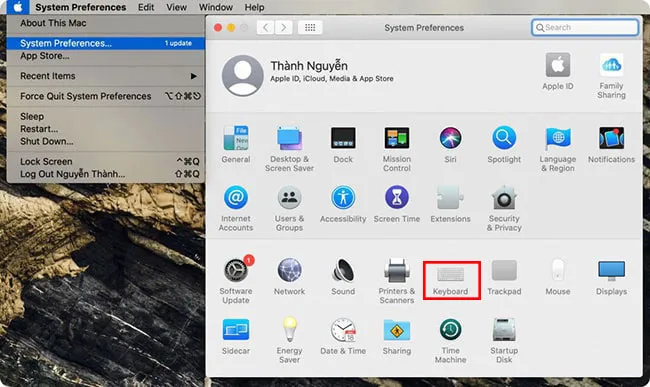Open Date & Time preferences
This screenshot has width=650, height=387.
pos(343,336)
